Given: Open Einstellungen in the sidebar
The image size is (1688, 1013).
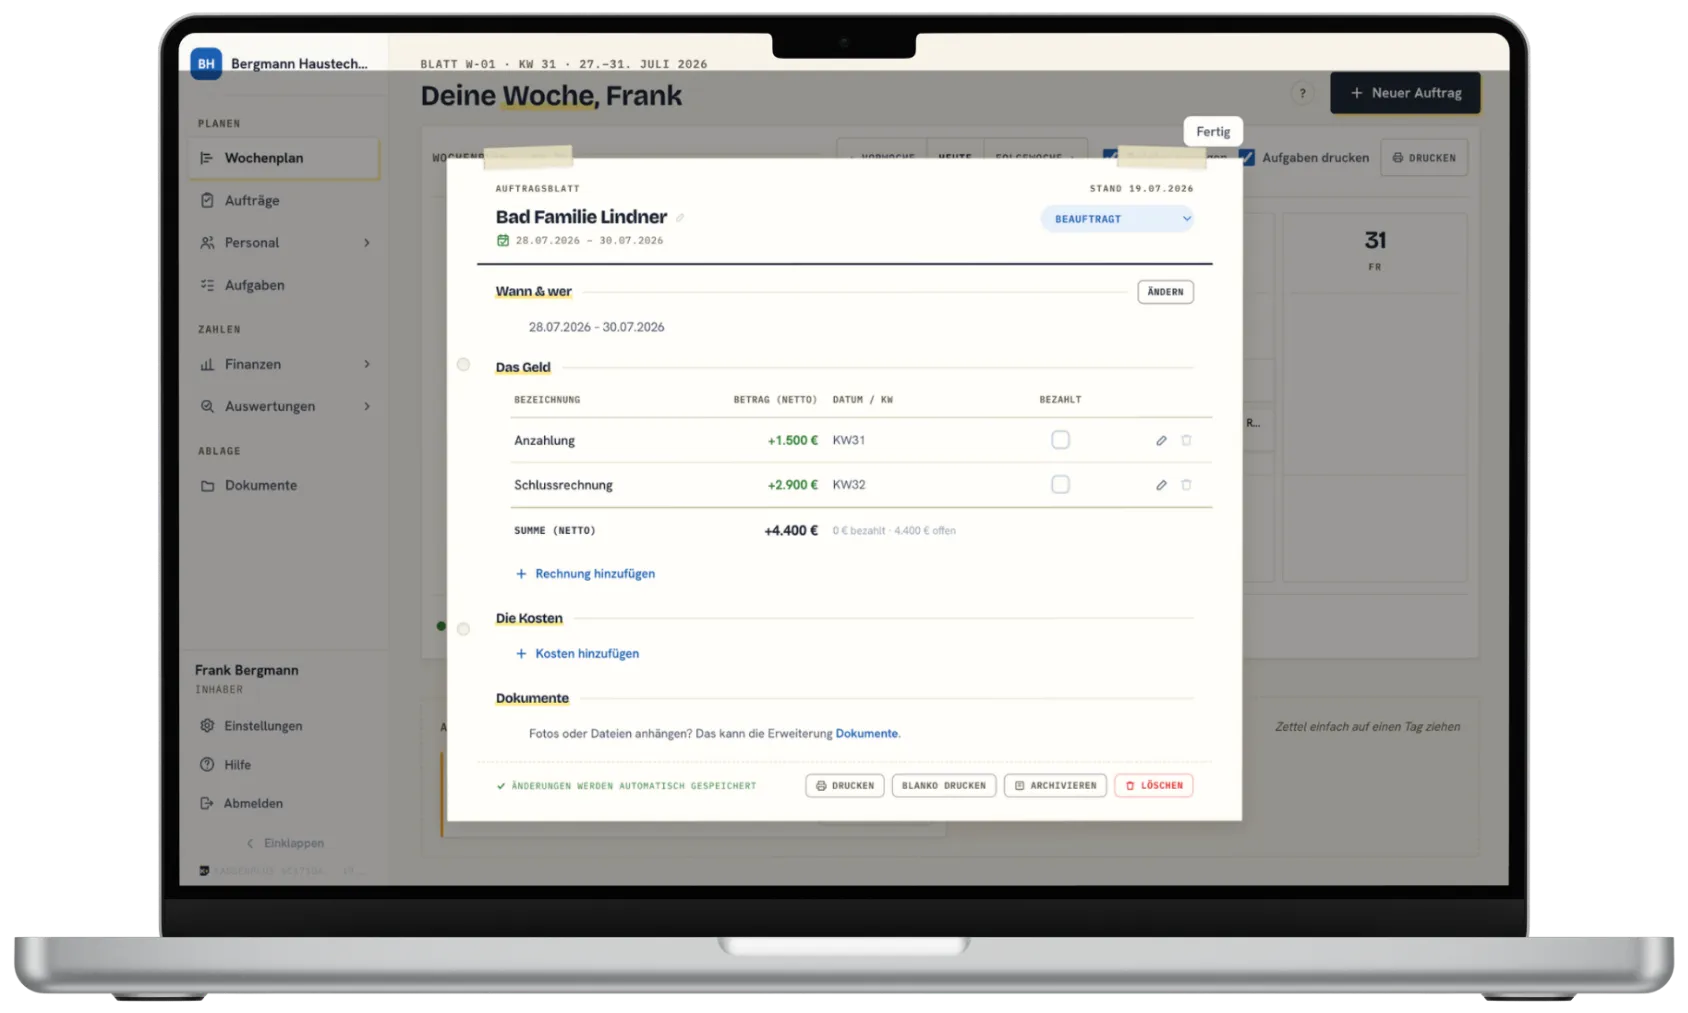Looking at the screenshot, I should [x=284, y=726].
